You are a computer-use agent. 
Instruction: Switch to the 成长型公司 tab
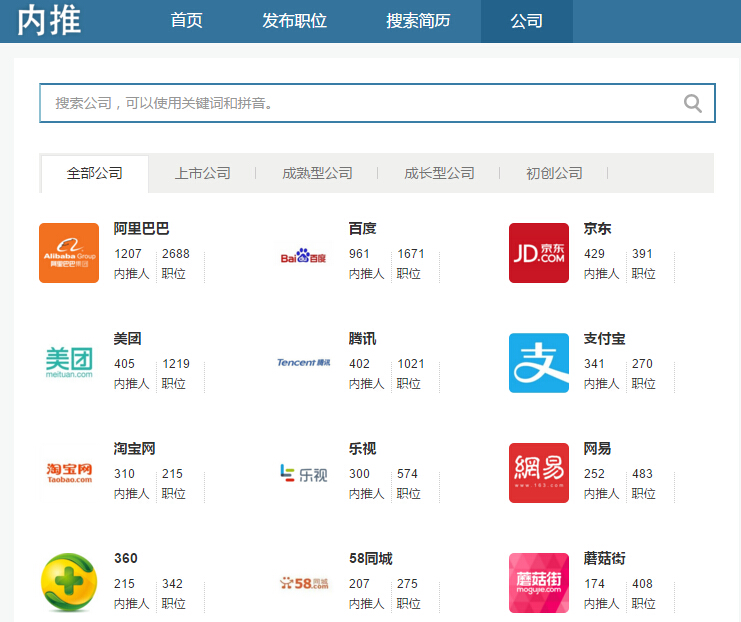(x=439, y=173)
